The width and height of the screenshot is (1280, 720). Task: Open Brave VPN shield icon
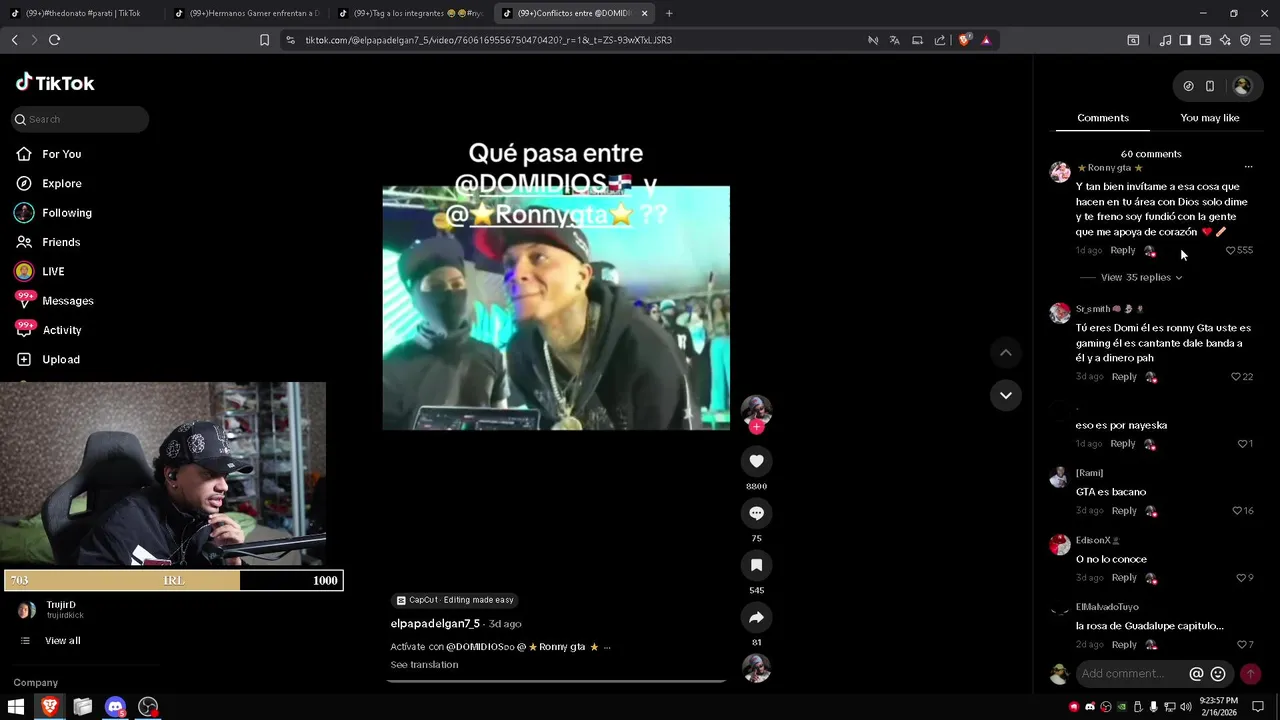pos(1245,40)
